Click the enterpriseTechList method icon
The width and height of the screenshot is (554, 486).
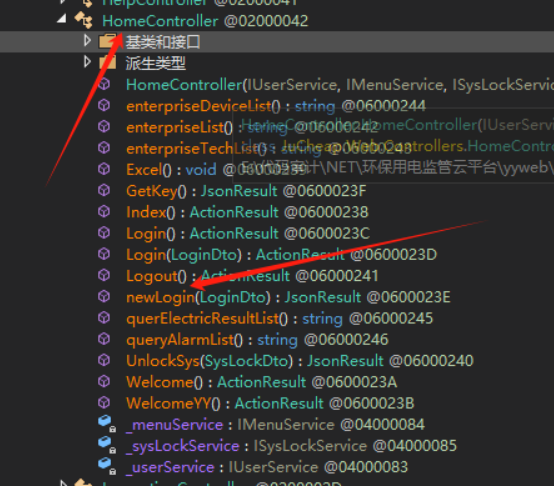coord(104,148)
